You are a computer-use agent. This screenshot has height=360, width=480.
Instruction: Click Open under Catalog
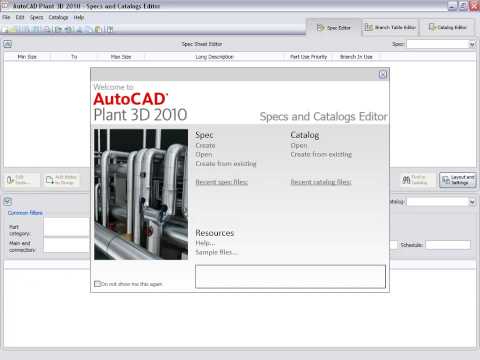tap(299, 146)
